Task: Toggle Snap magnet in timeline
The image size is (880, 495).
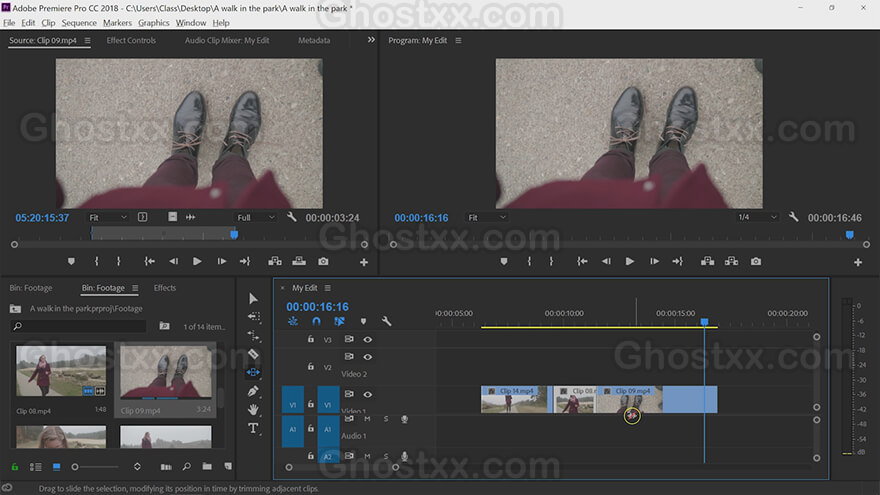Action: 316,321
